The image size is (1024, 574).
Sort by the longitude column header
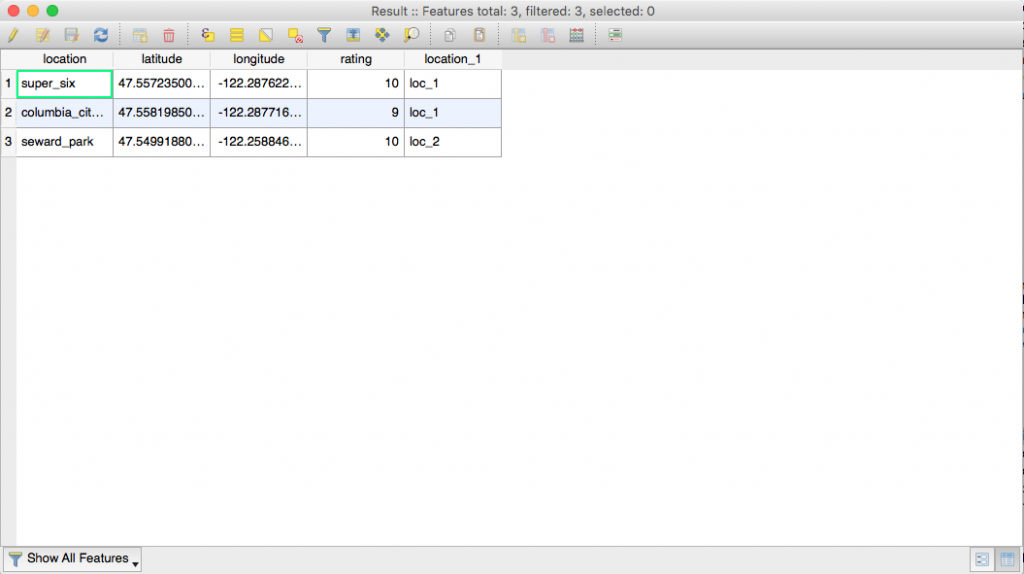[259, 59]
